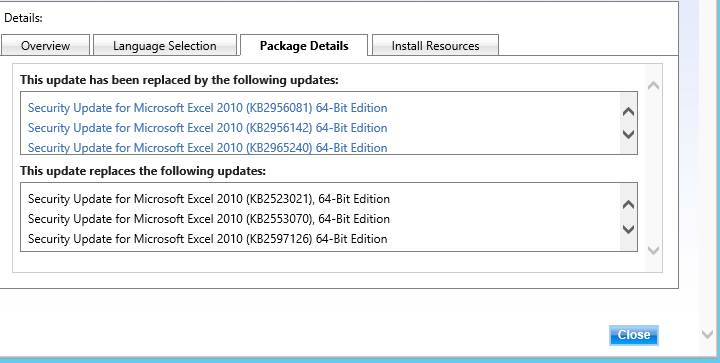The width and height of the screenshot is (720, 363).
Task: Click the 'Details:' label
Action: point(23,18)
